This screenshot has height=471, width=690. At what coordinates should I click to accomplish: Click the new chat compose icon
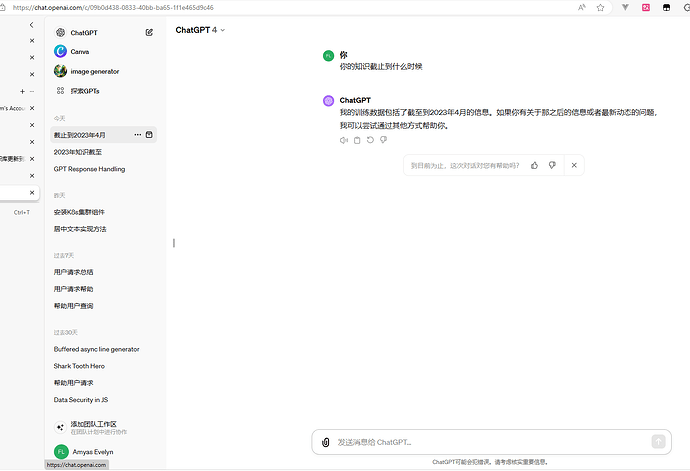(x=149, y=32)
